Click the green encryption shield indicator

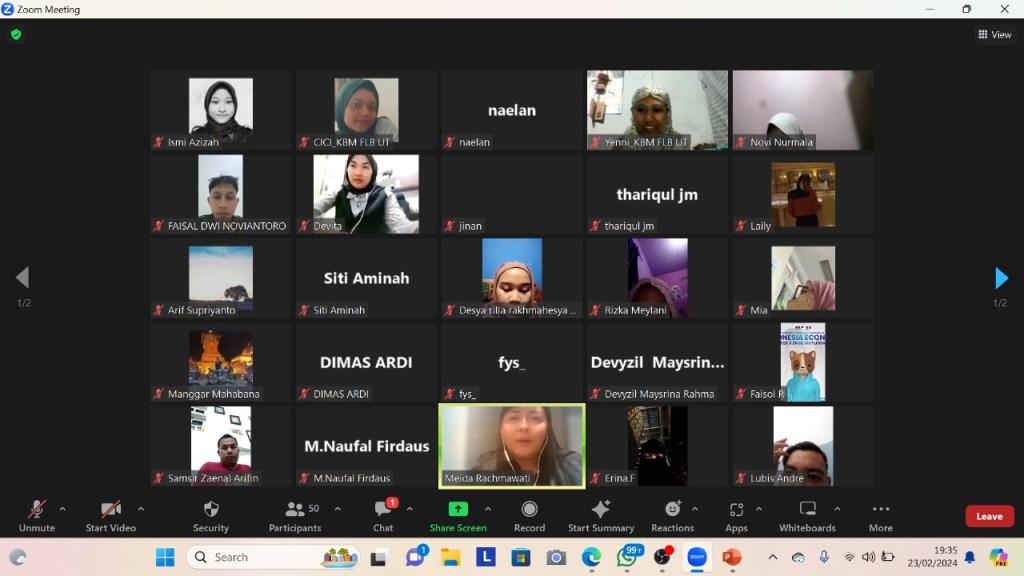tap(16, 34)
